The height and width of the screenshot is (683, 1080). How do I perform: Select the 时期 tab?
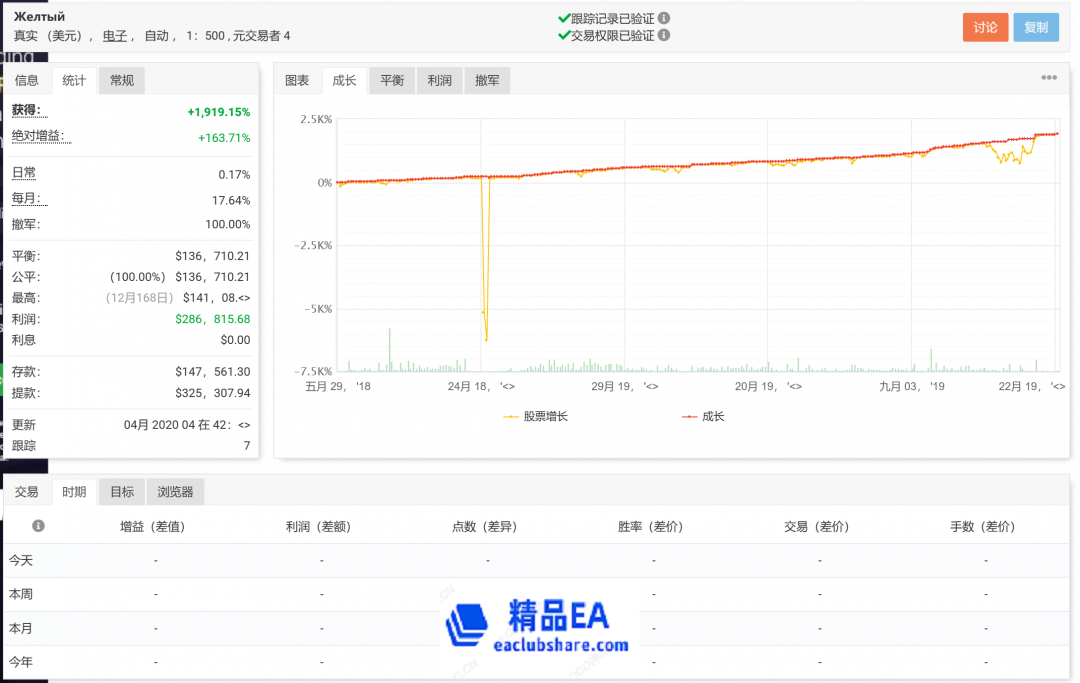74,492
